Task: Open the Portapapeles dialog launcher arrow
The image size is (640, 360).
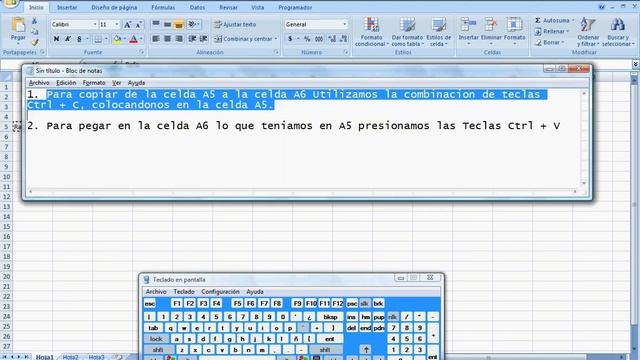Action: 42,52
